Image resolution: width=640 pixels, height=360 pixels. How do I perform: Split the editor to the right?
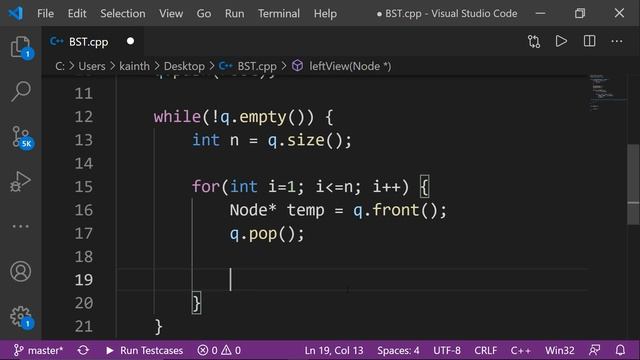589,41
